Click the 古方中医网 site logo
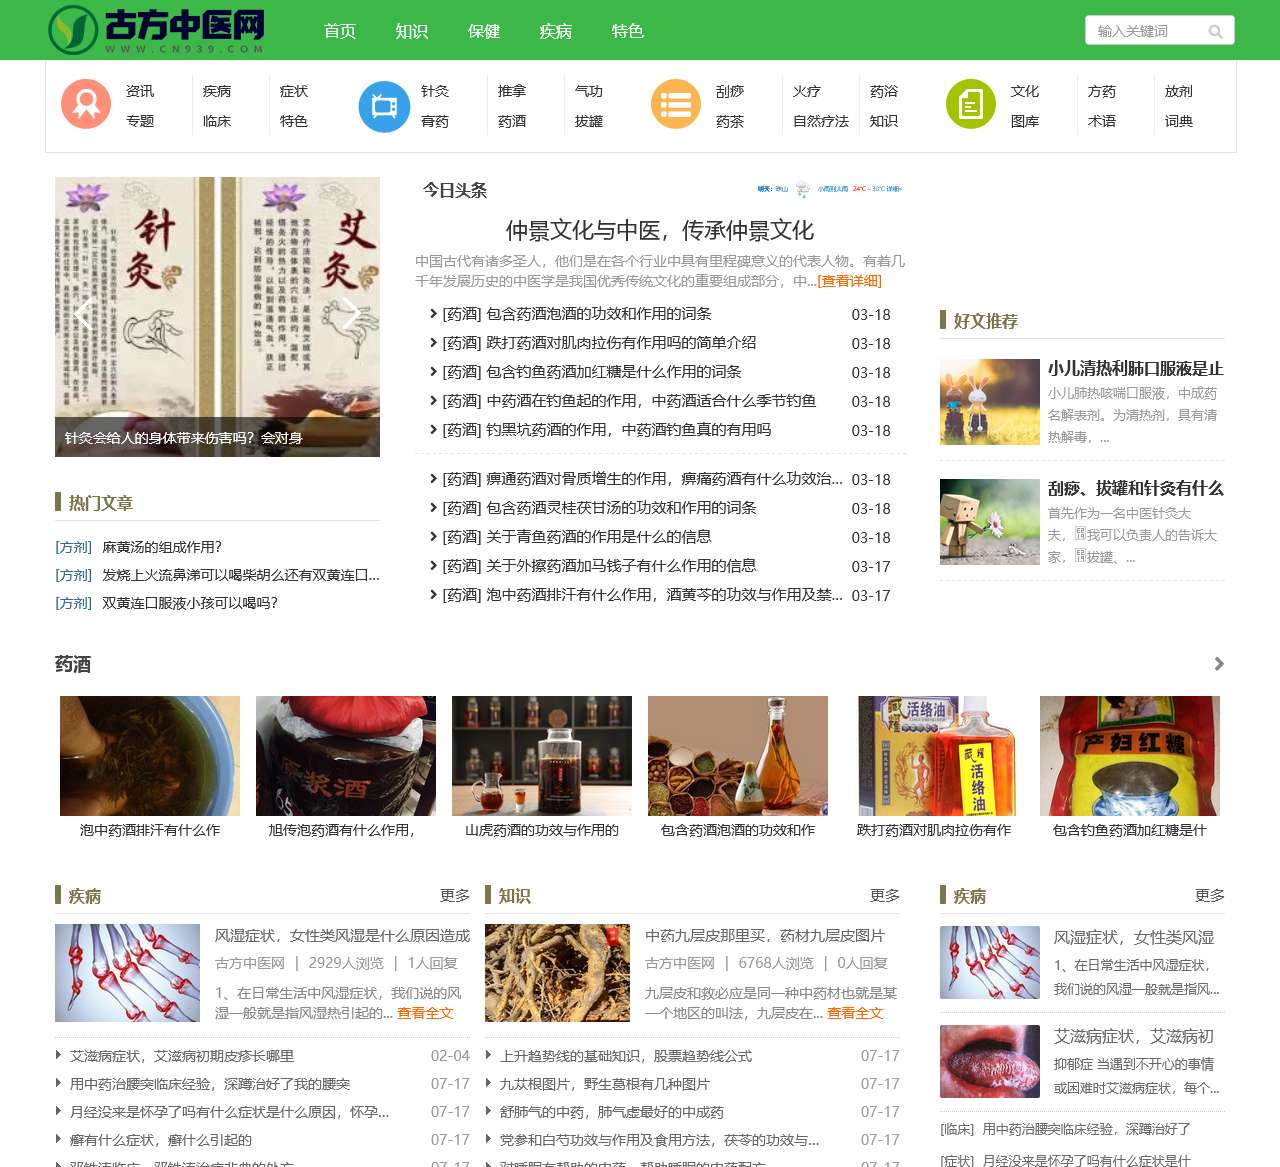The width and height of the screenshot is (1280, 1167). [x=157, y=30]
